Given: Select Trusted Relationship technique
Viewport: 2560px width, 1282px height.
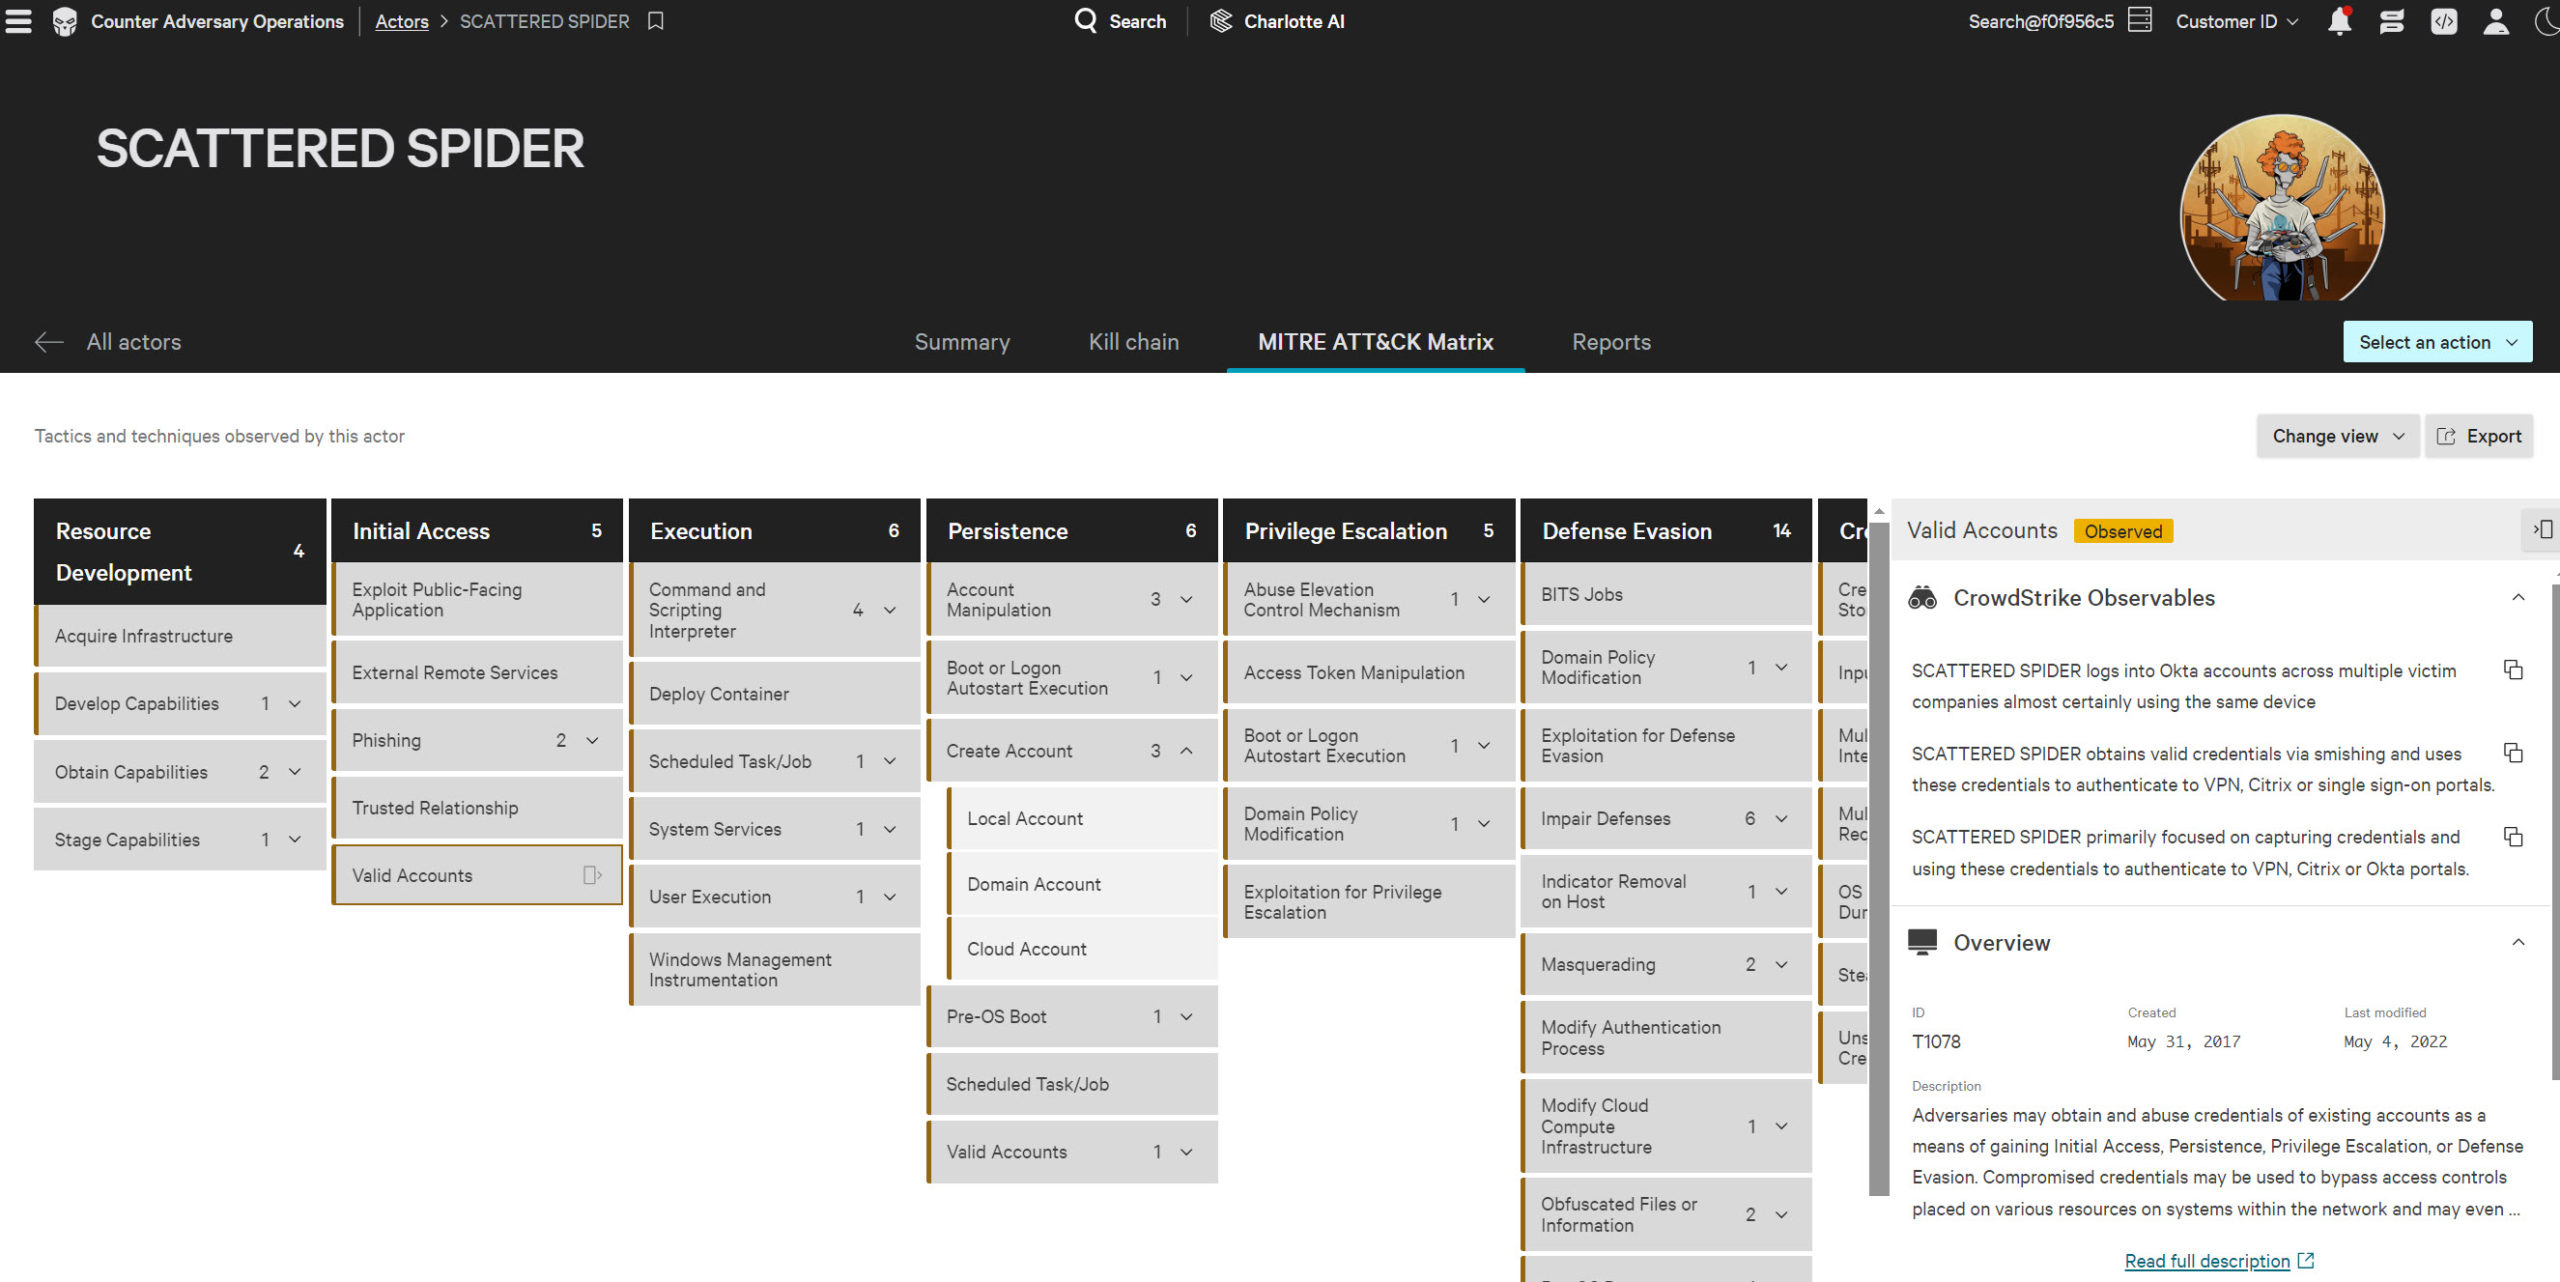Looking at the screenshot, I should point(477,808).
